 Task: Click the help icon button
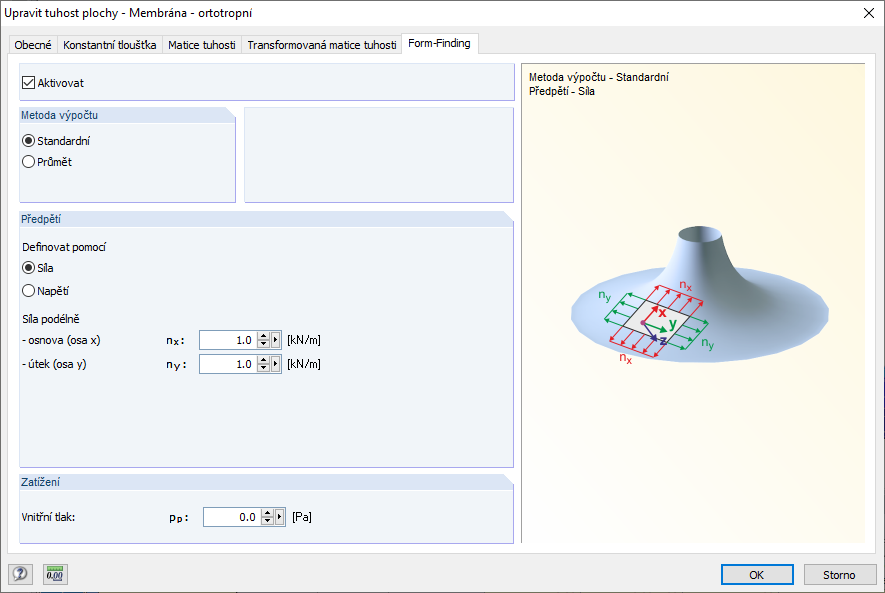[x=20, y=574]
